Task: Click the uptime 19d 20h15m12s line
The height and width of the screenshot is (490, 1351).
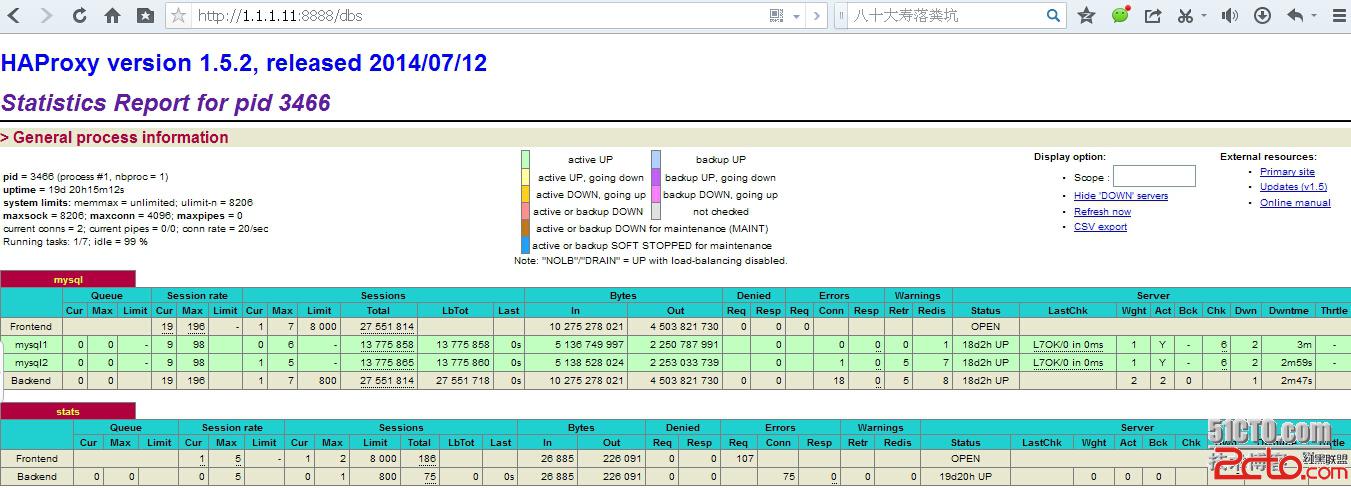Action: pyautogui.click(x=64, y=190)
